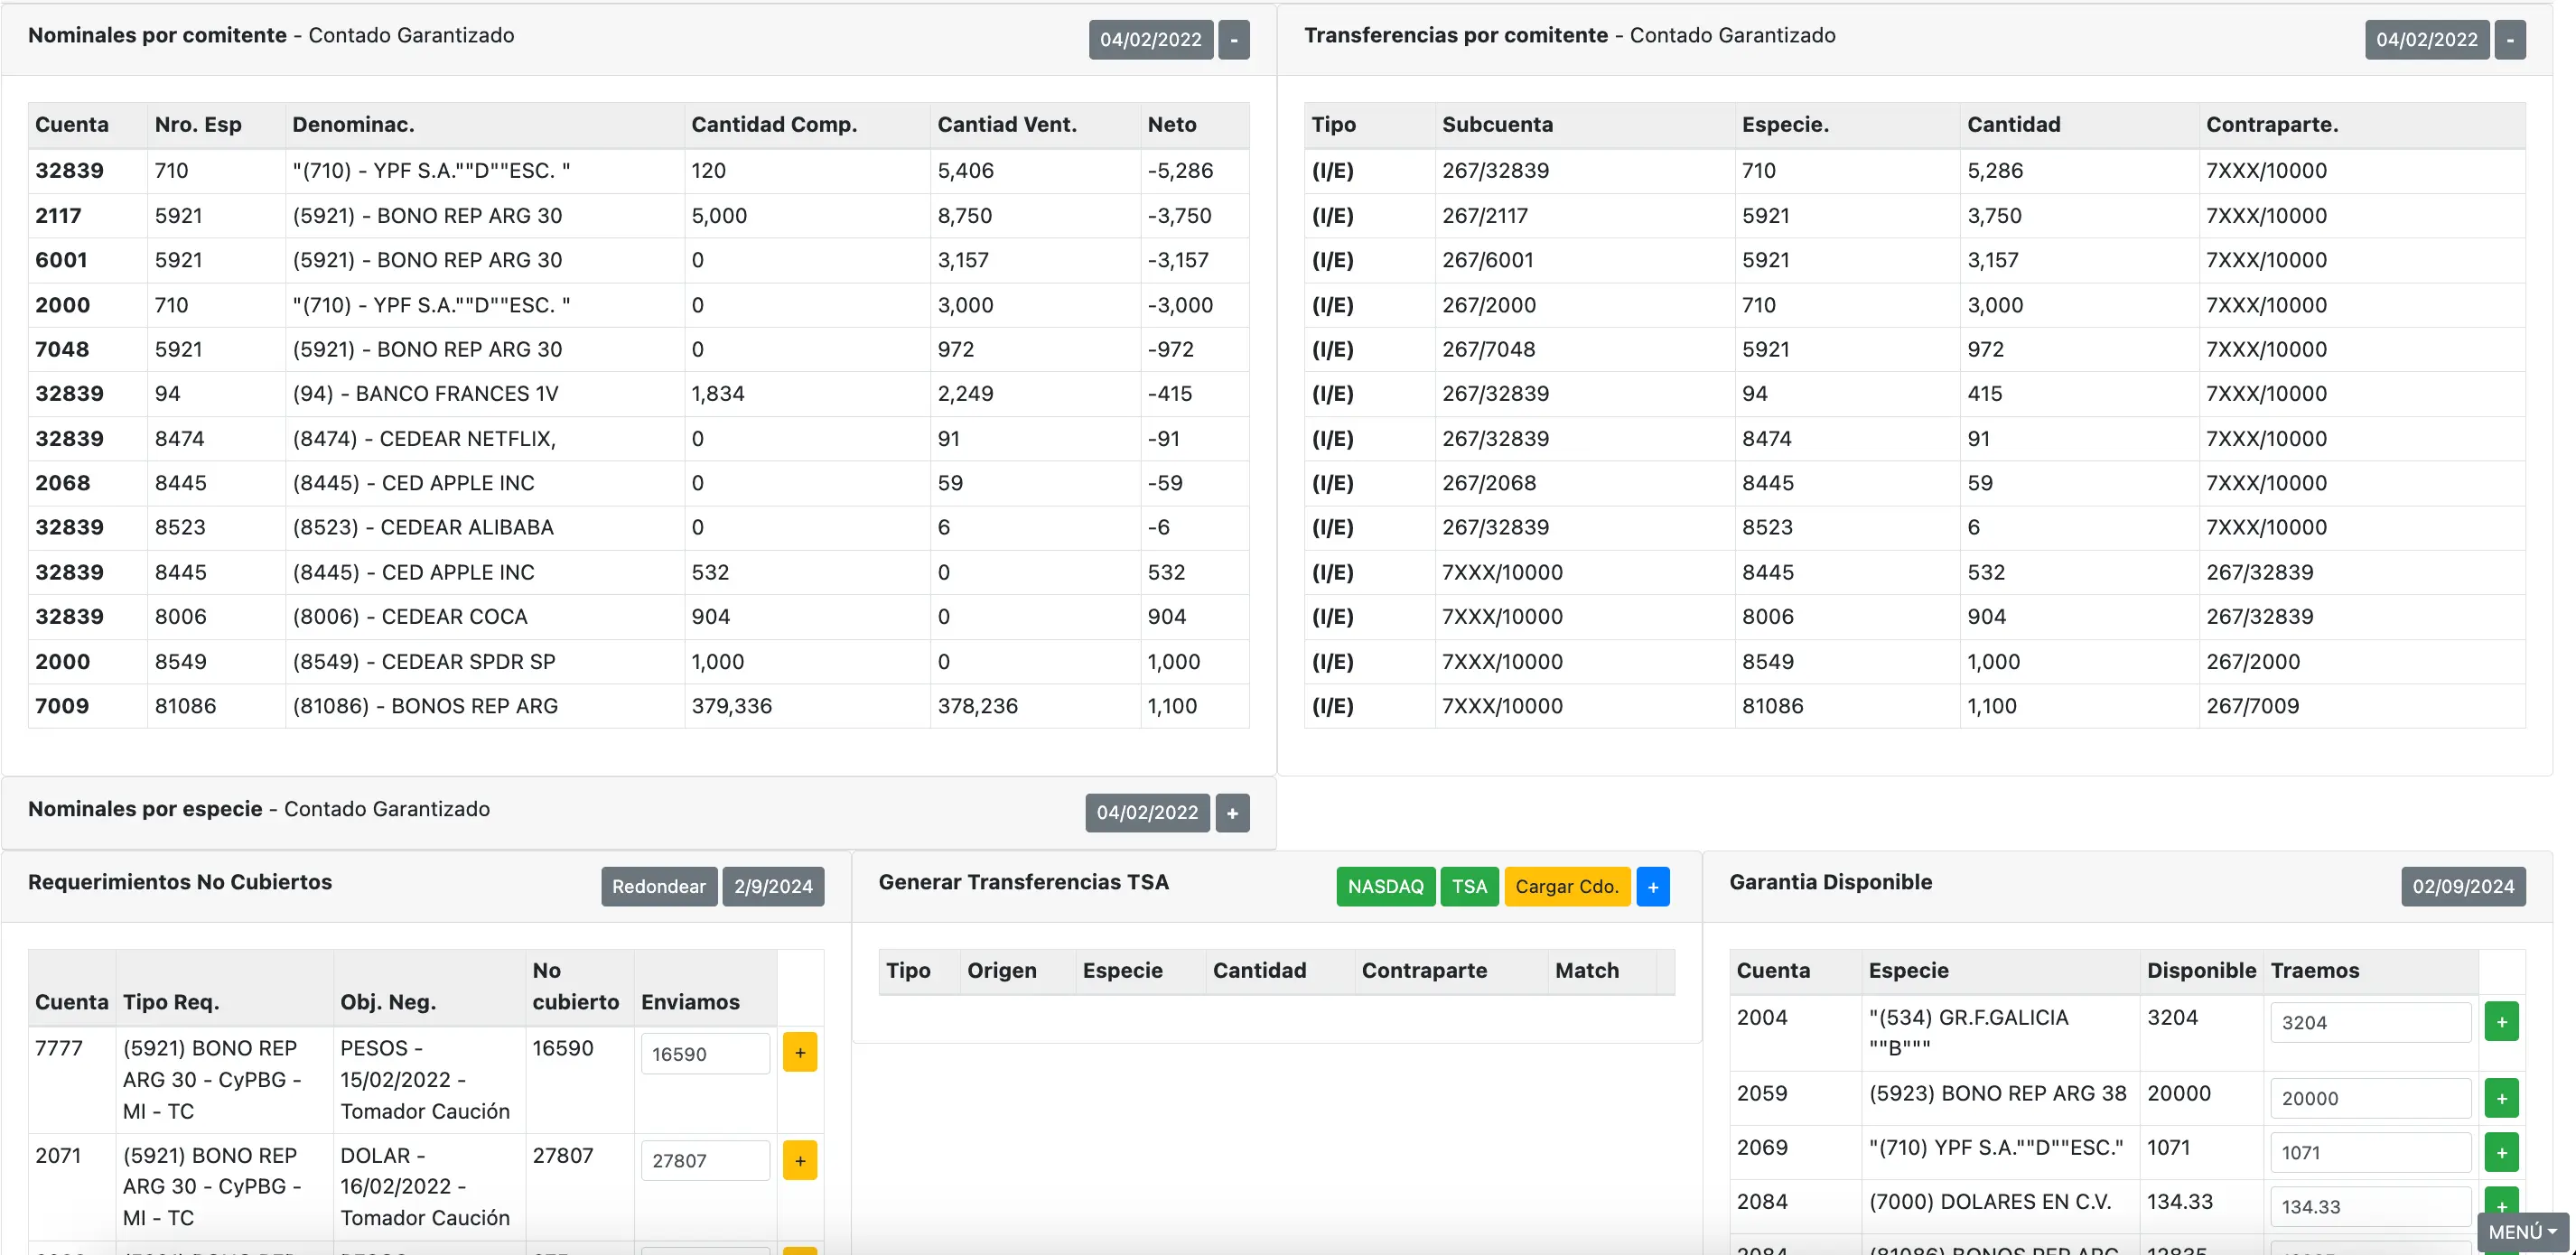
Task: Open the 2/9/2024 date in Requerimientos No Cubiertos
Action: click(773, 887)
